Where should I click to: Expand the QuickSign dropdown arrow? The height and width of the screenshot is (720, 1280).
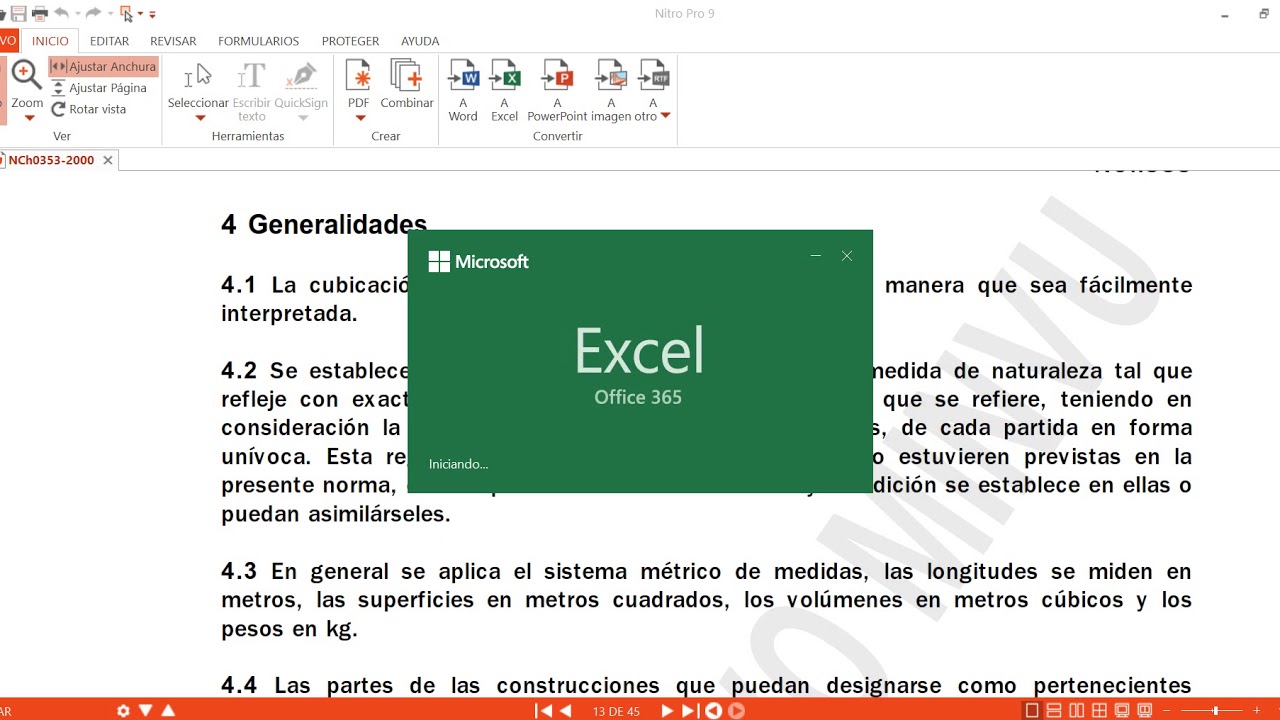303,118
